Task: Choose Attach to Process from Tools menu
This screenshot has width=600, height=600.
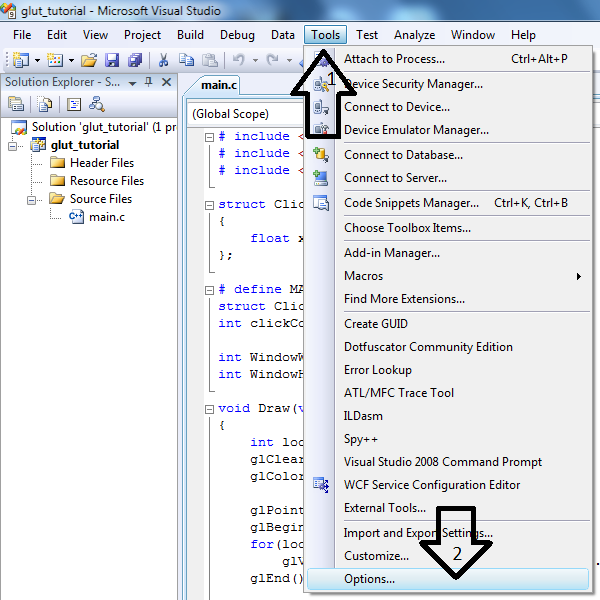Action: click(448, 59)
